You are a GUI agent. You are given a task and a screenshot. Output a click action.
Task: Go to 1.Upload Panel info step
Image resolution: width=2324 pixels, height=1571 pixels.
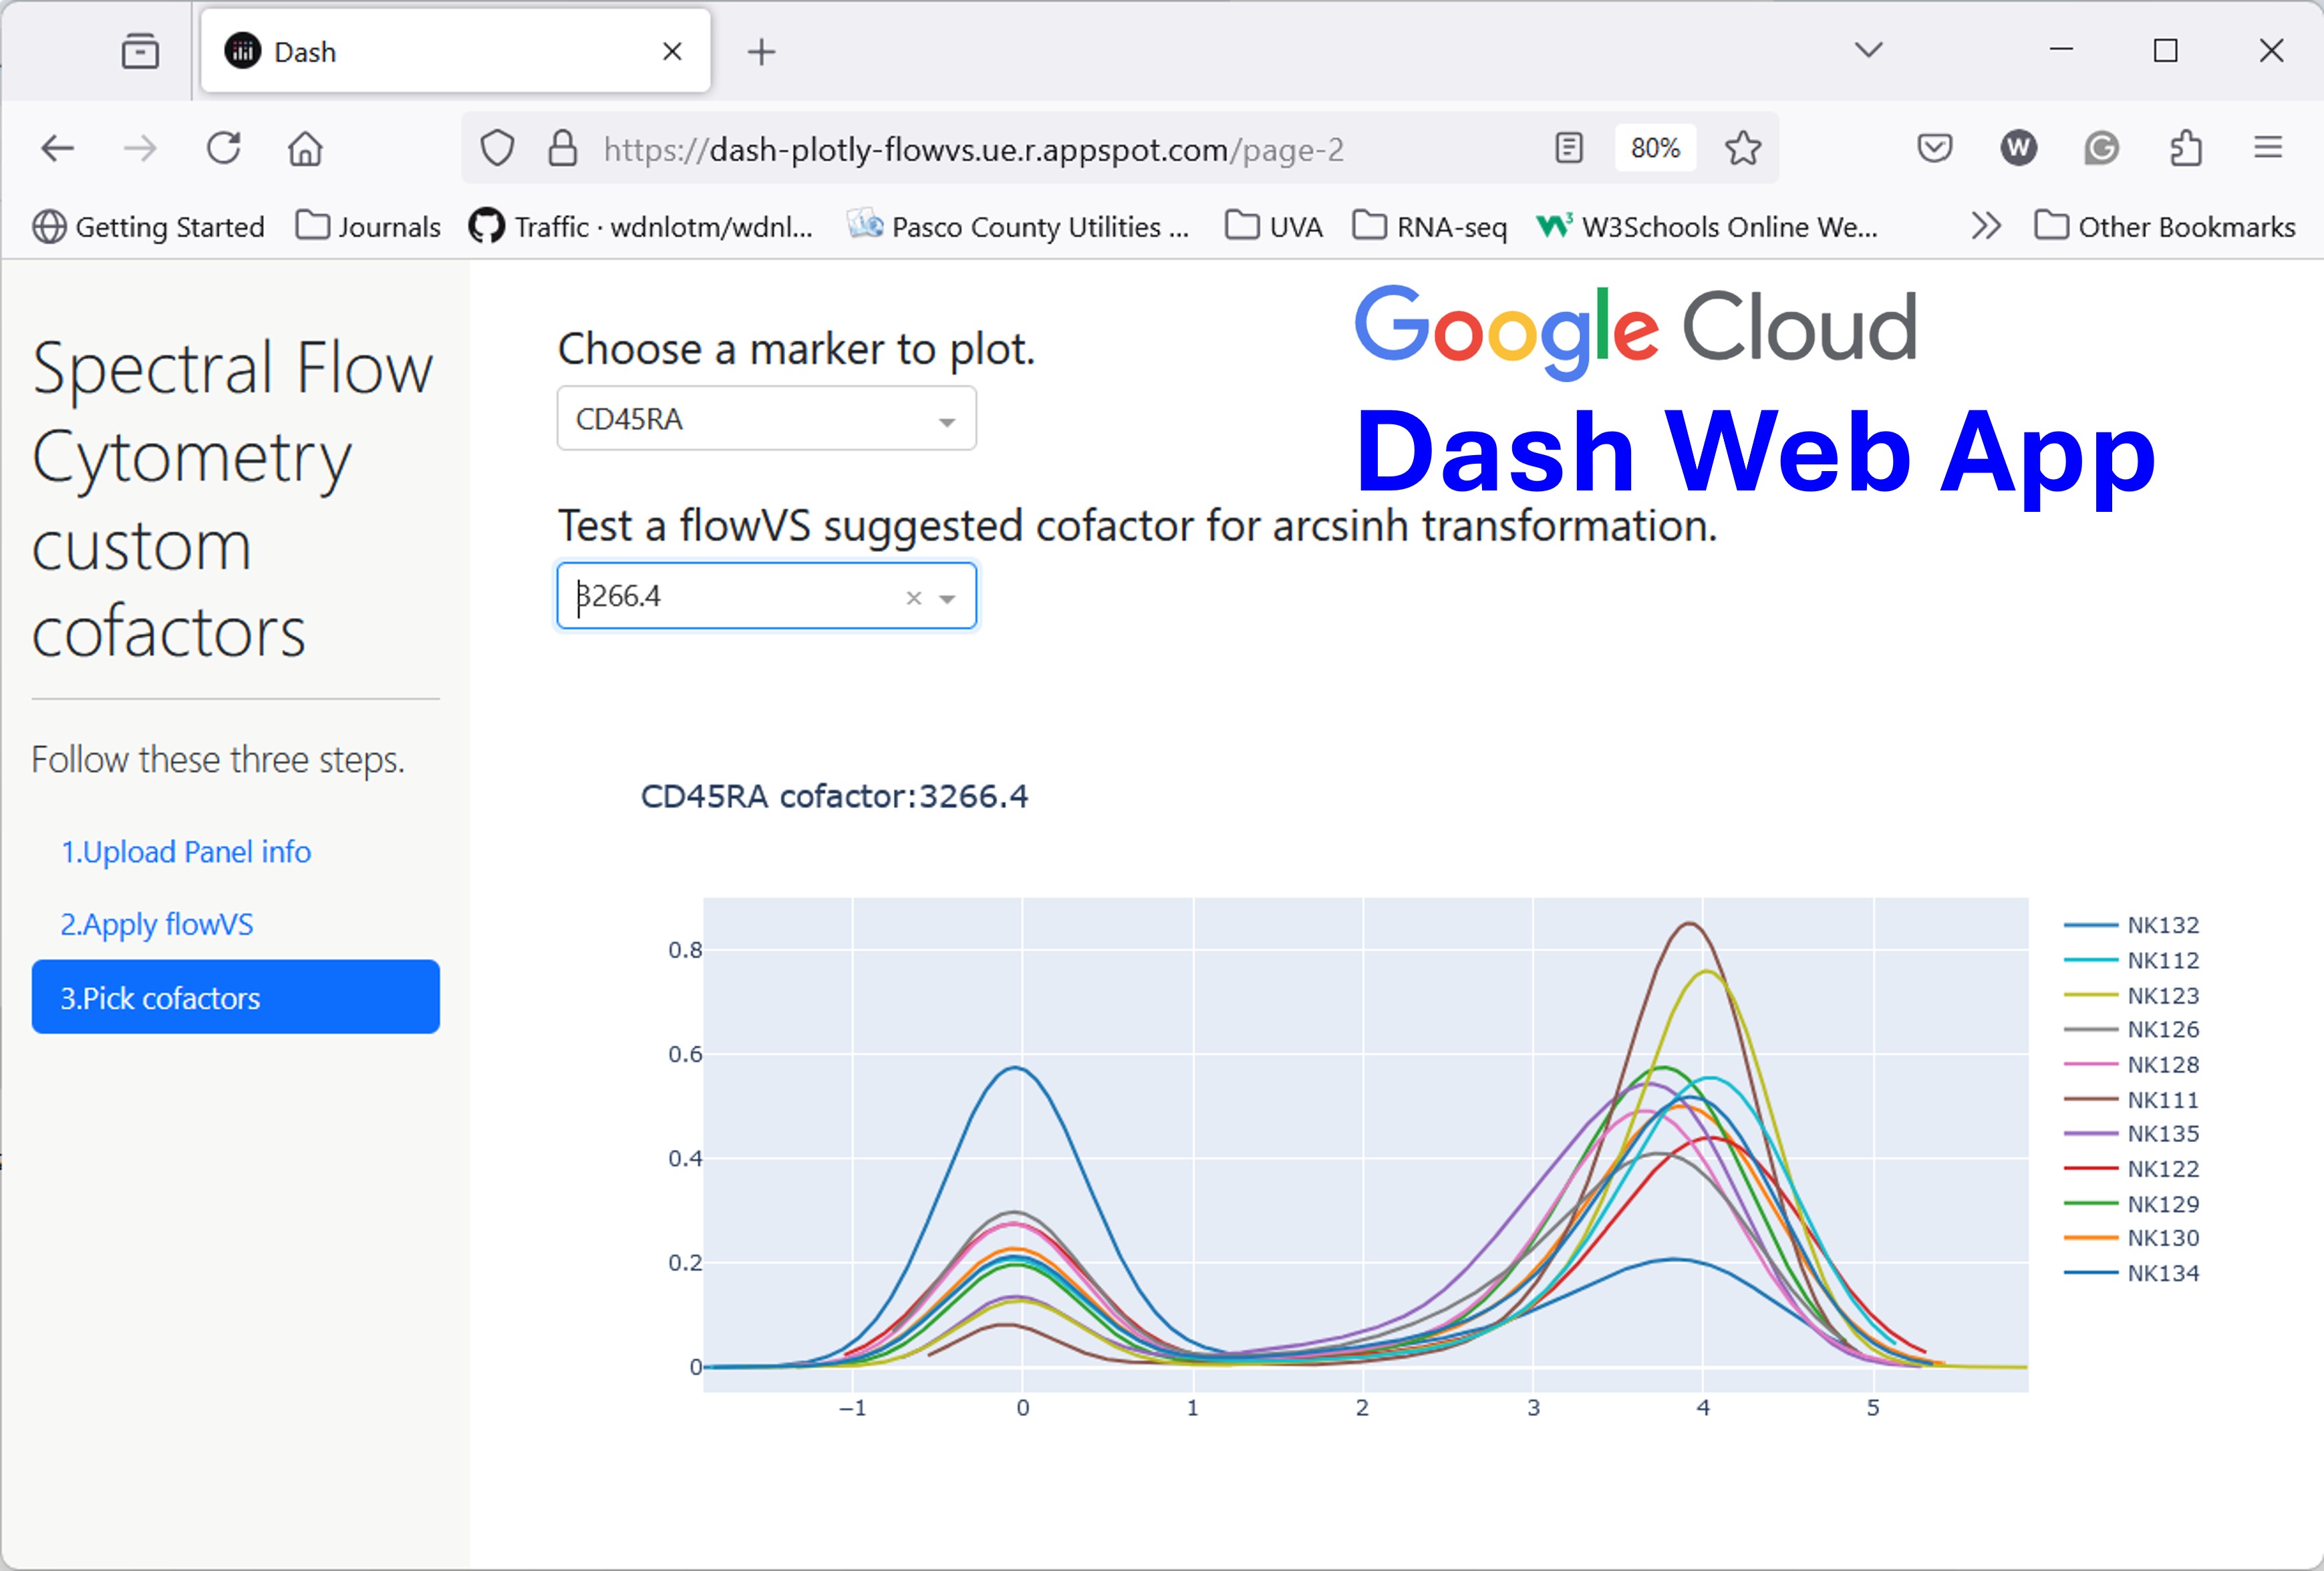(186, 852)
